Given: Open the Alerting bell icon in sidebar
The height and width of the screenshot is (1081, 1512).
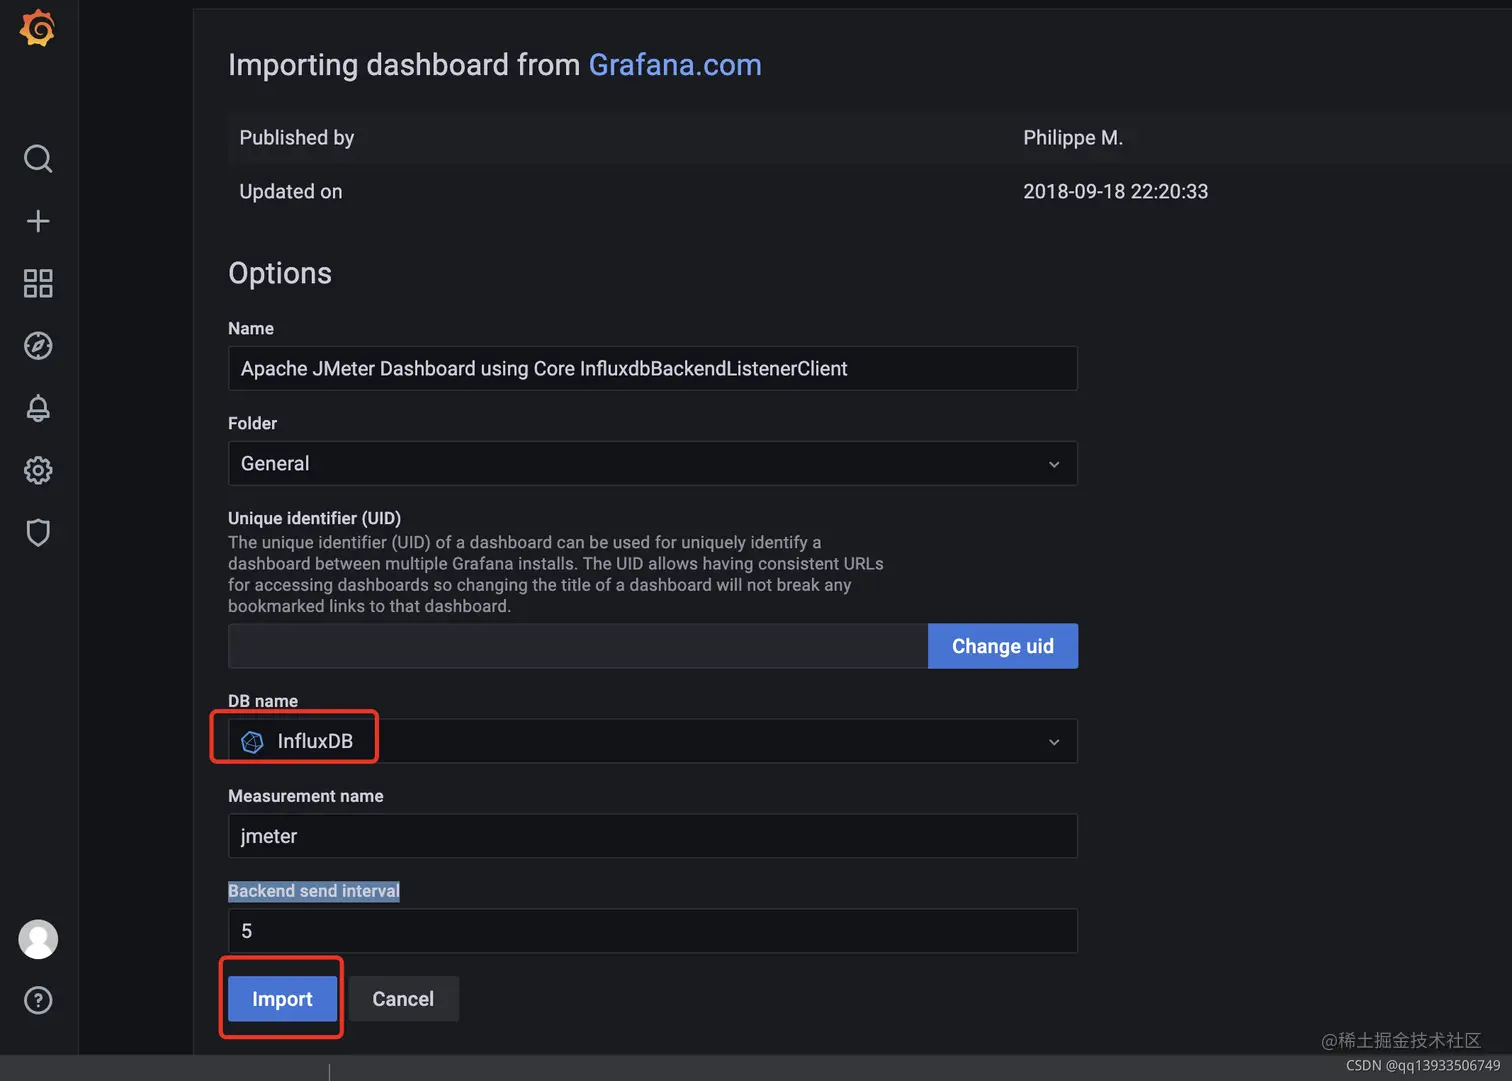Looking at the screenshot, I should coord(38,408).
